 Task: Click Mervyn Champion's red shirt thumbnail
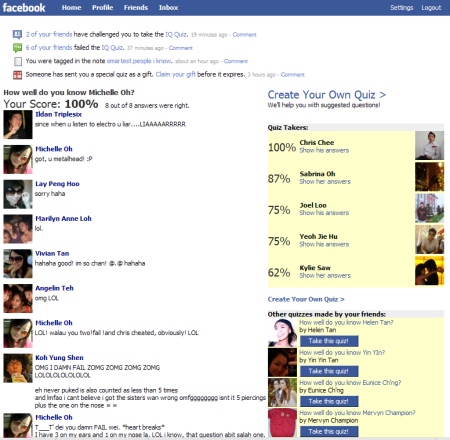pos(282,423)
